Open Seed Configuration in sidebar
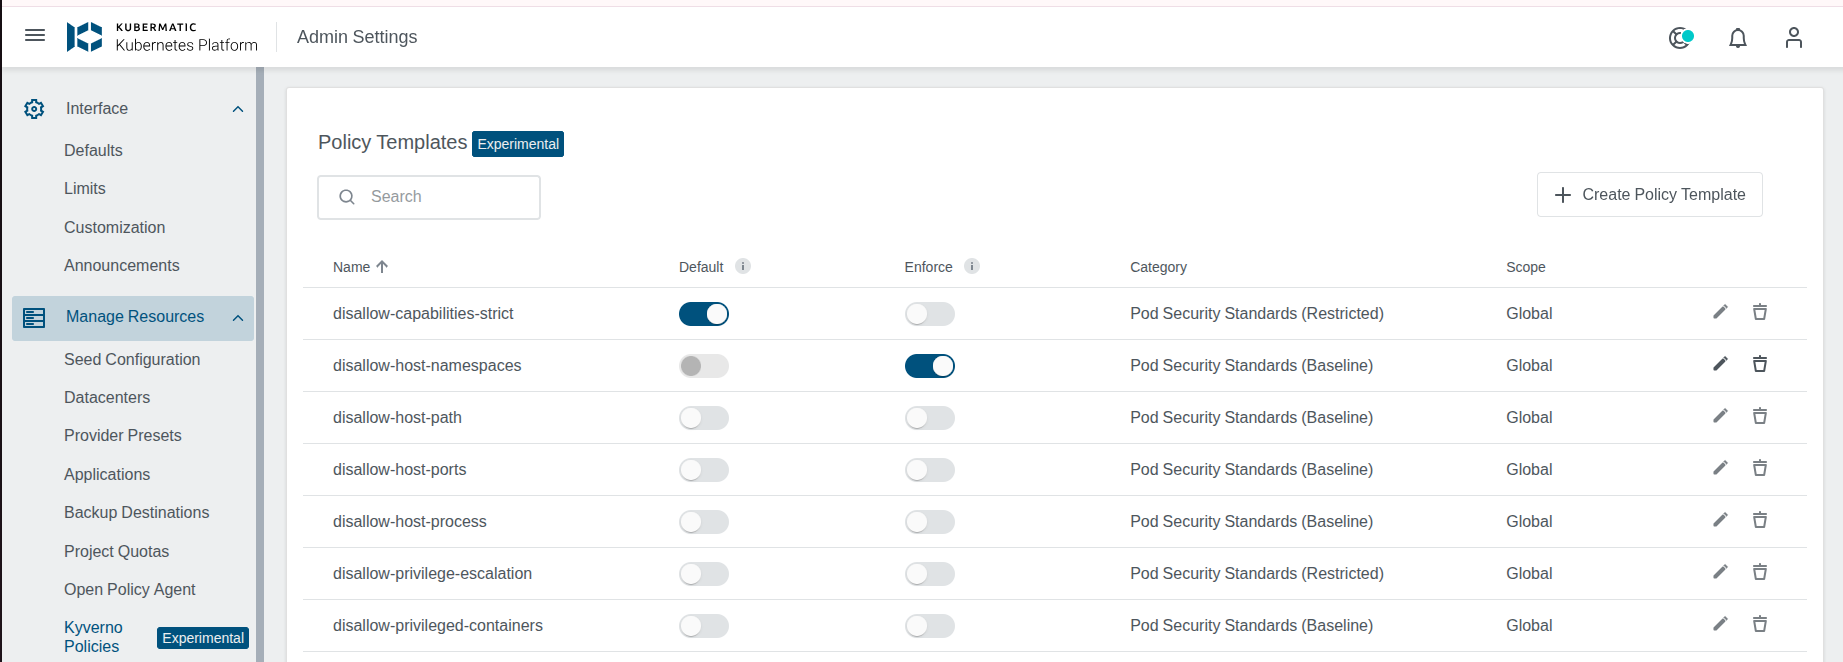The width and height of the screenshot is (1843, 662). tap(132, 359)
